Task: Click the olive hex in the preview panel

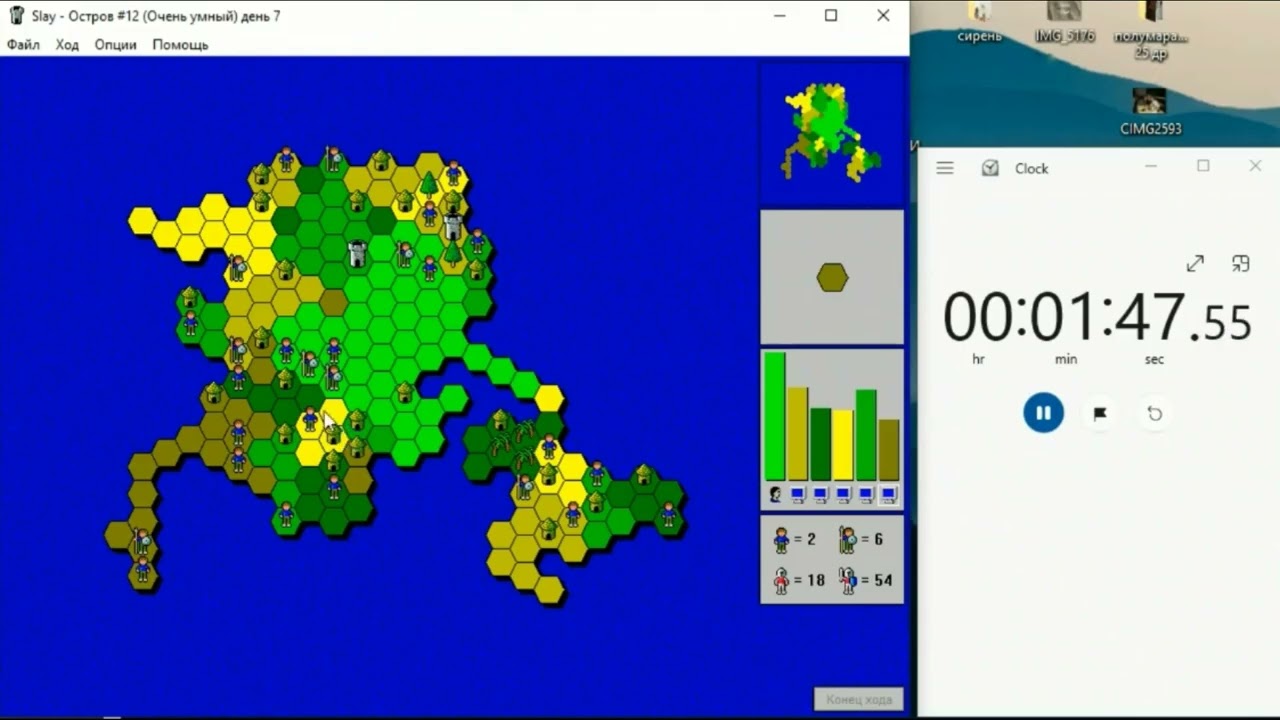Action: tap(832, 277)
